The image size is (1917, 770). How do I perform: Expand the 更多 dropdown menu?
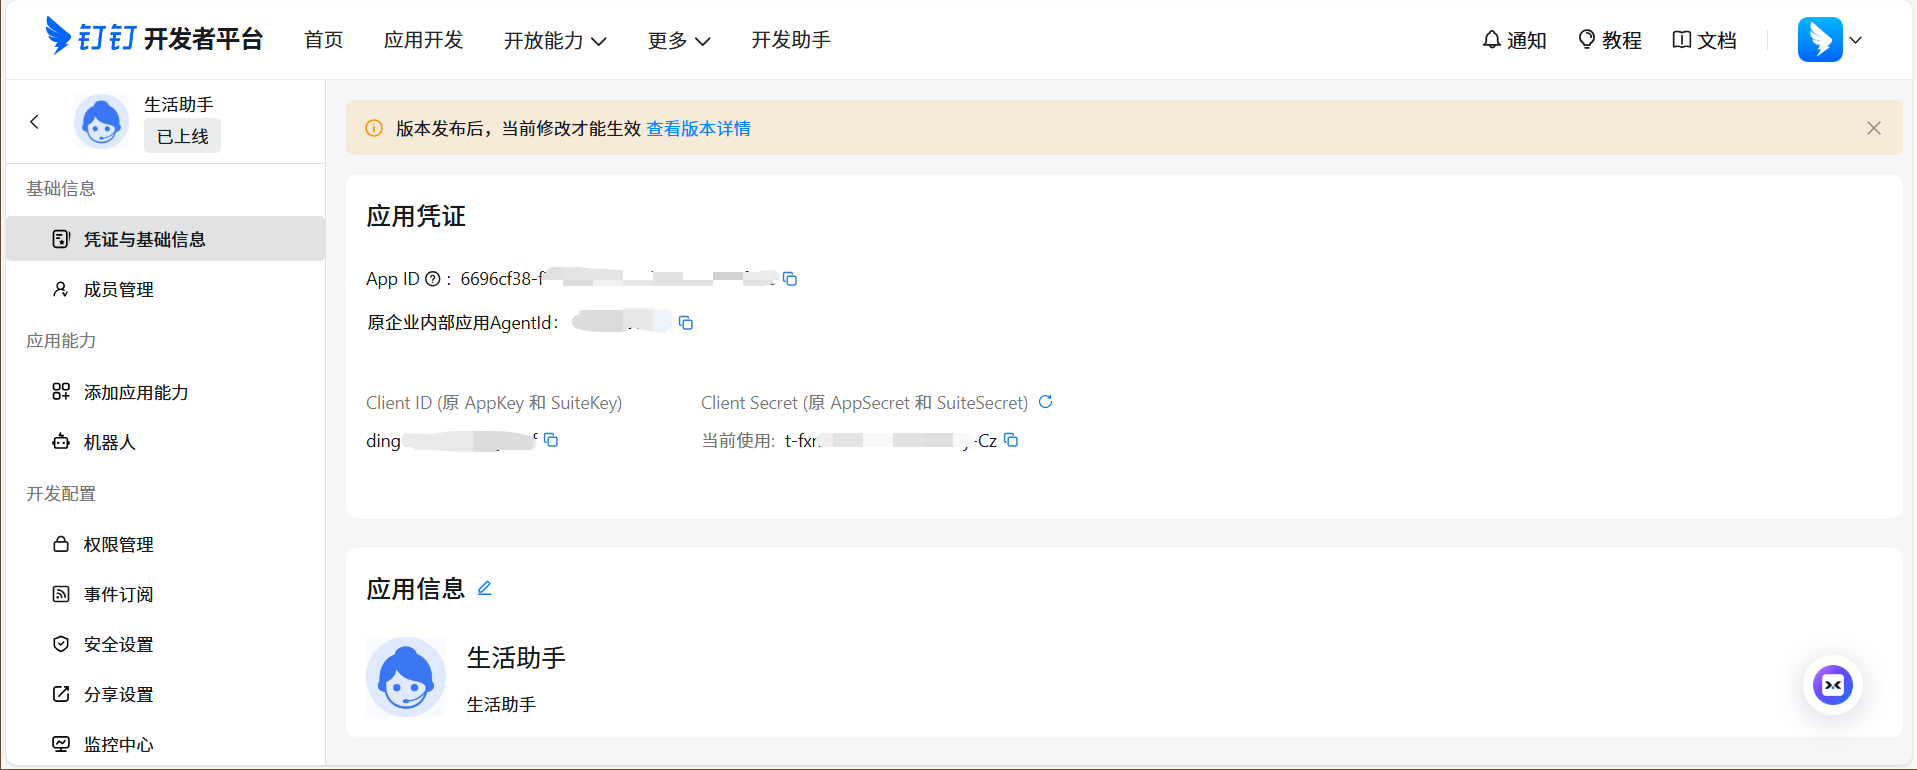point(678,40)
